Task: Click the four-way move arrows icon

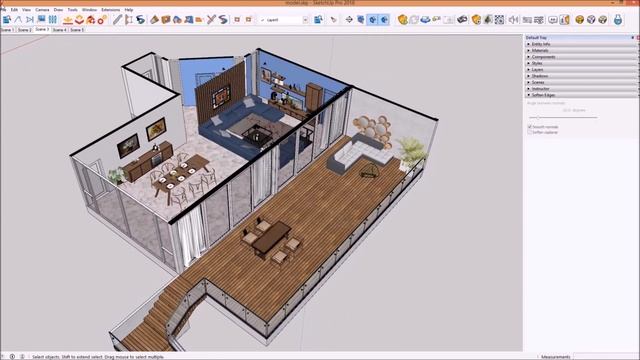Action: point(349,19)
